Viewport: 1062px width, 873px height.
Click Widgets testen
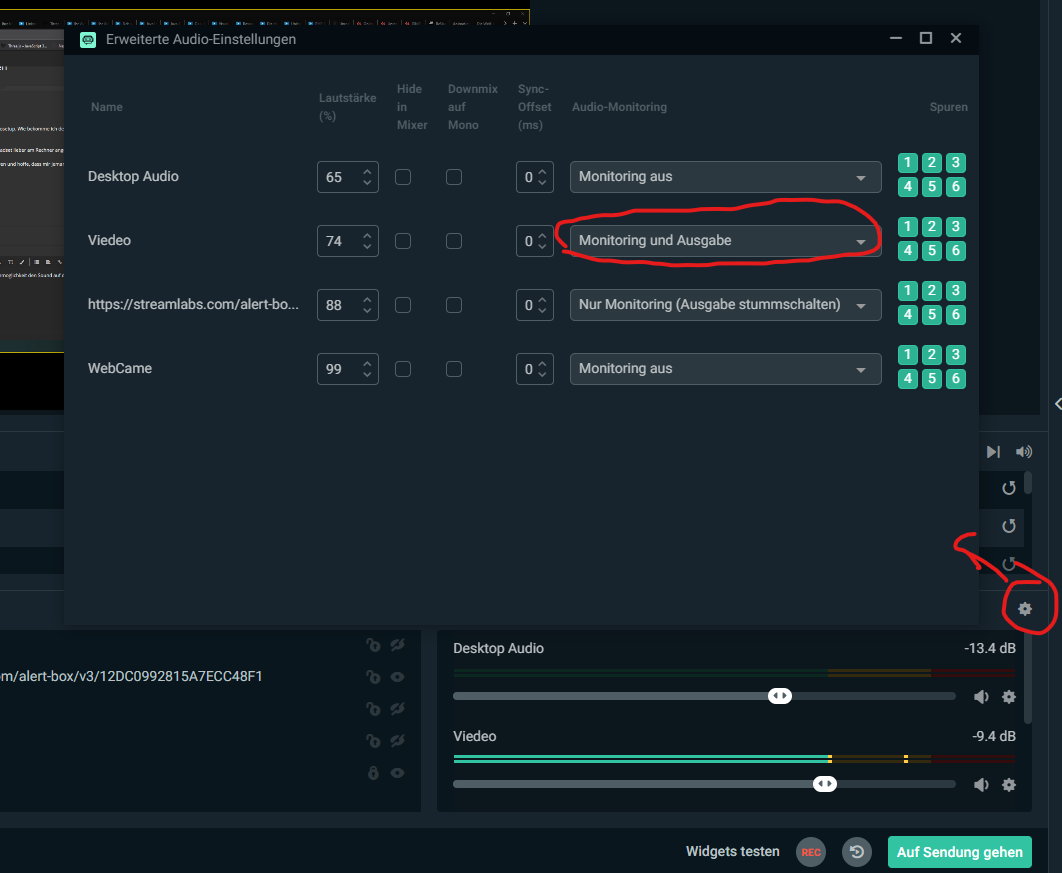tap(732, 852)
